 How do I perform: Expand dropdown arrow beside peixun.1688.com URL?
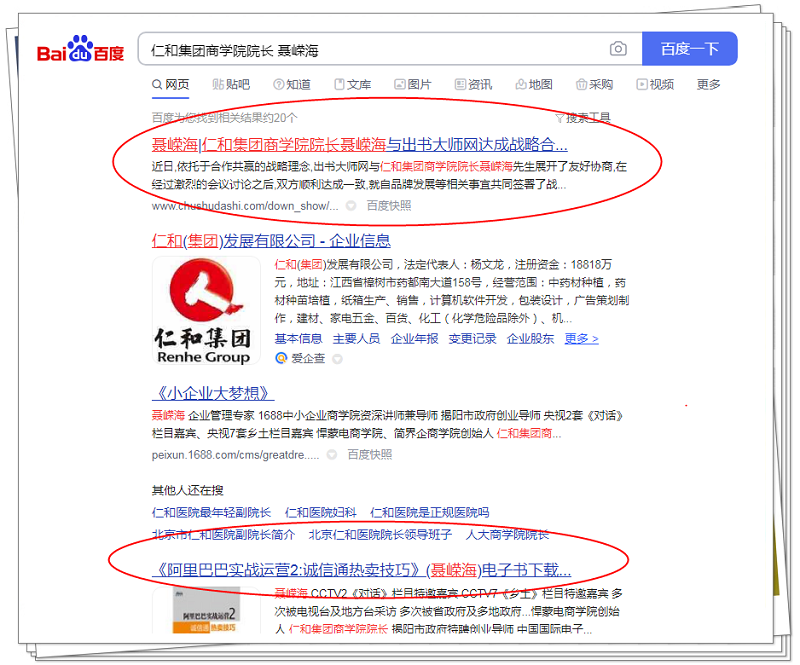[333, 454]
